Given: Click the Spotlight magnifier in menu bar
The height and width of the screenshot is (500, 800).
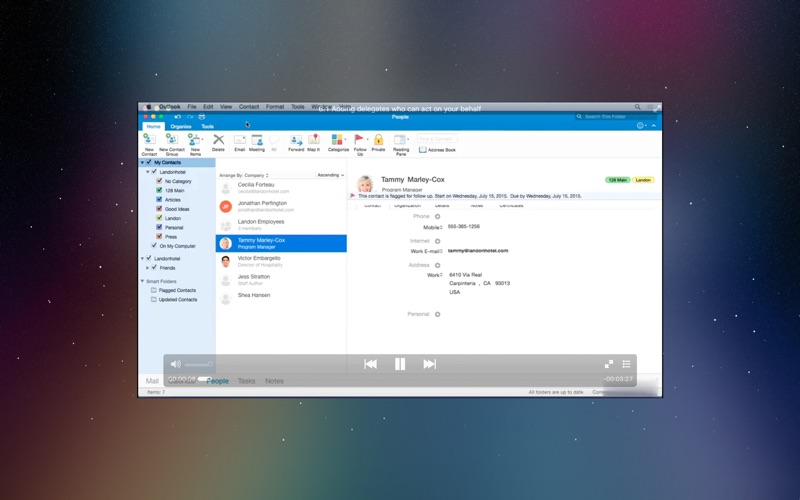Looking at the screenshot, I should 637,107.
